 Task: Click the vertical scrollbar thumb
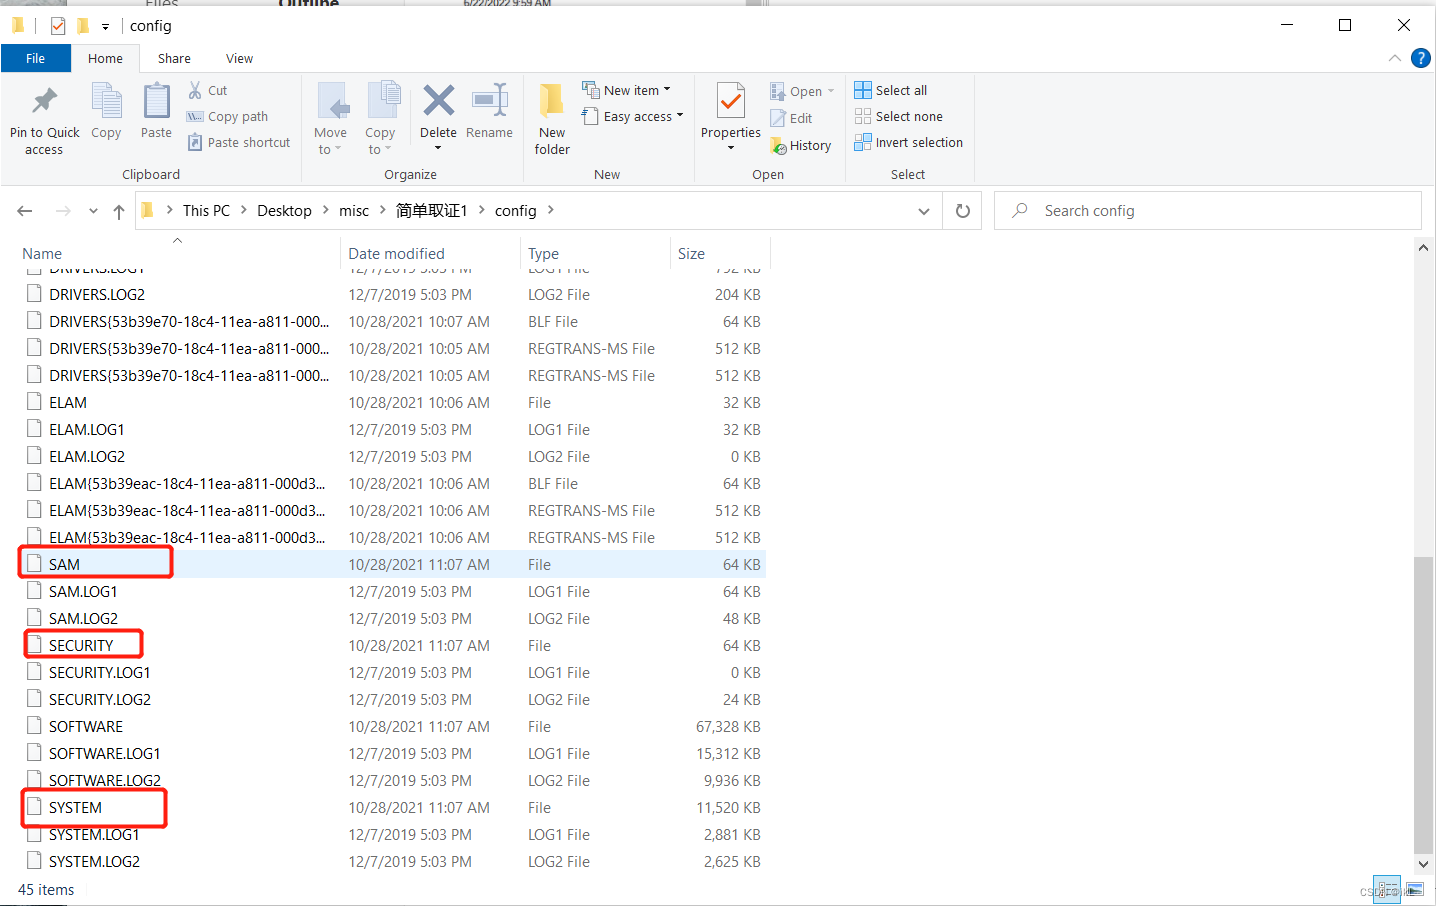pos(1423,703)
